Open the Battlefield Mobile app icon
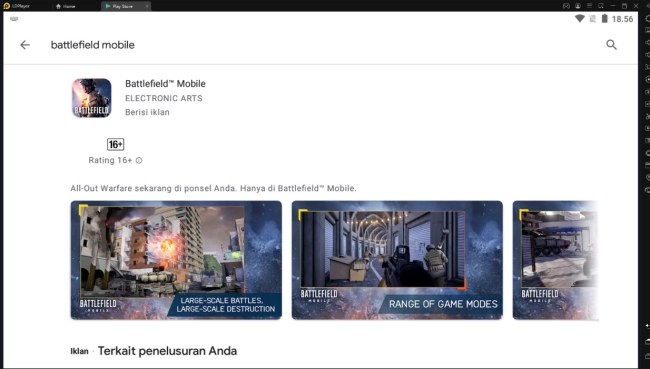Viewport: 650px width, 369px height. tap(92, 98)
